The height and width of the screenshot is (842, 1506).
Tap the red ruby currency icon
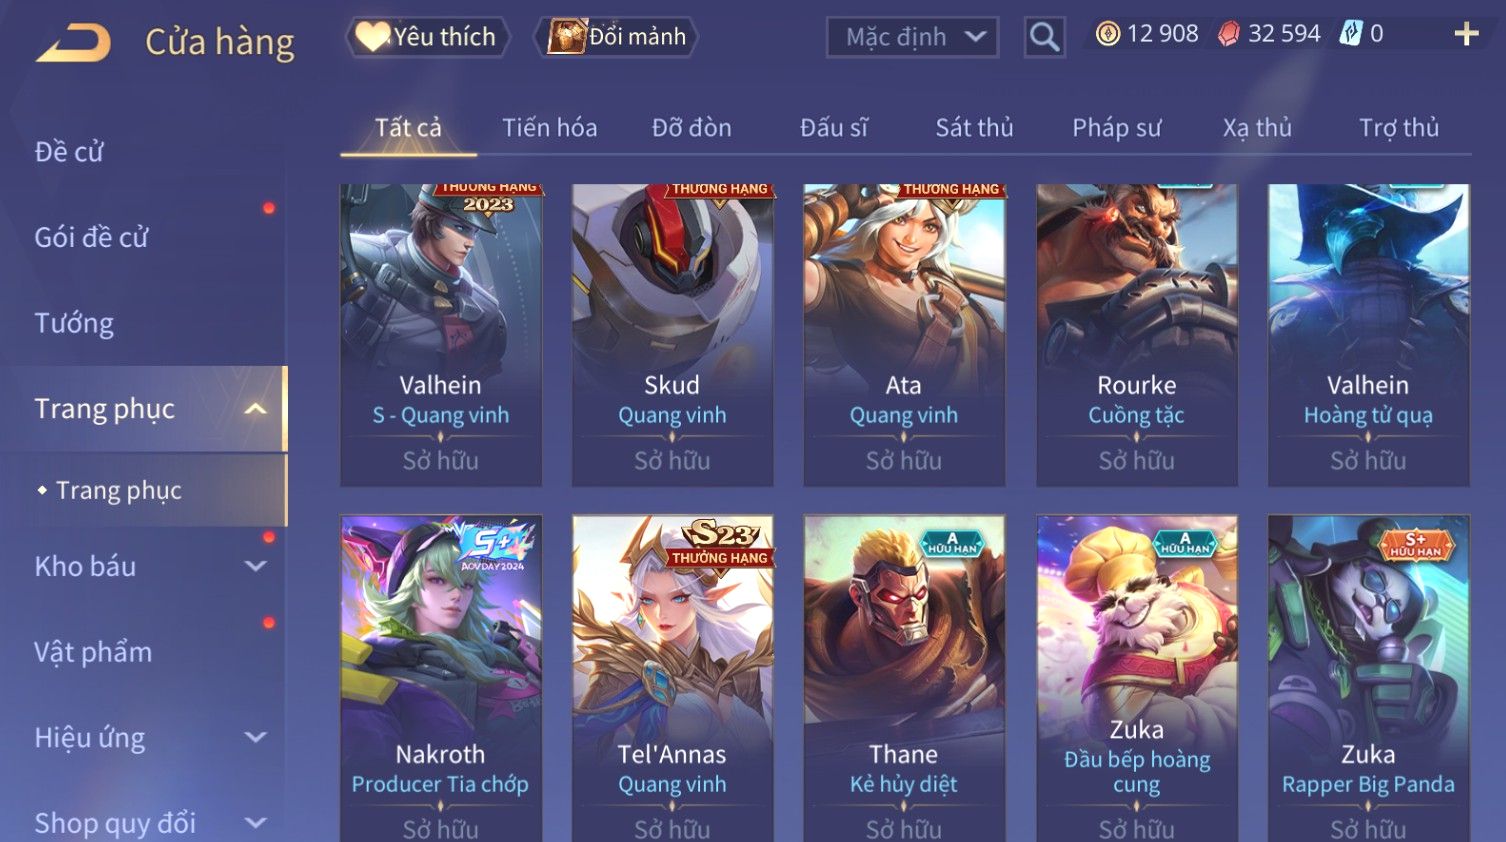[x=1229, y=34]
